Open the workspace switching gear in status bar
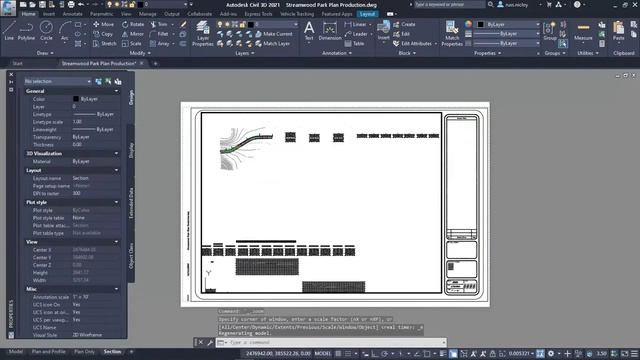 [x=551, y=353]
